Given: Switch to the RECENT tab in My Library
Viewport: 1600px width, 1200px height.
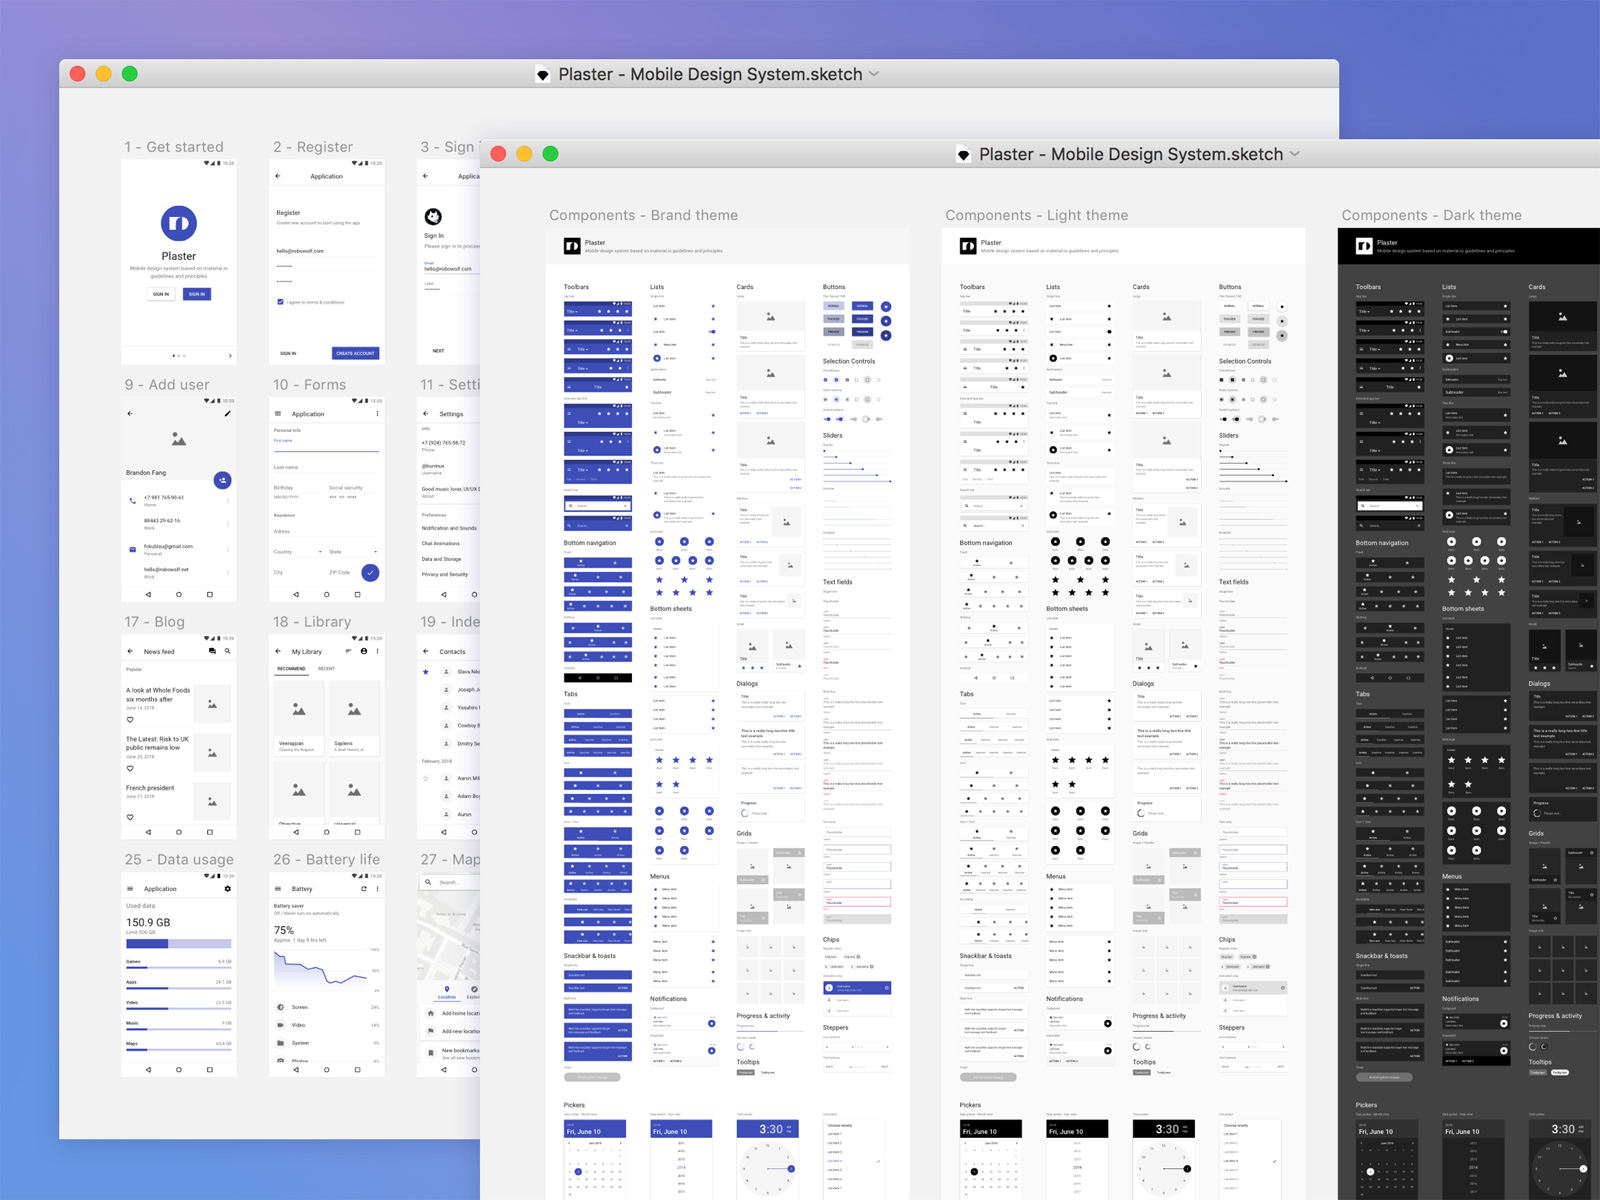Looking at the screenshot, I should [x=327, y=669].
